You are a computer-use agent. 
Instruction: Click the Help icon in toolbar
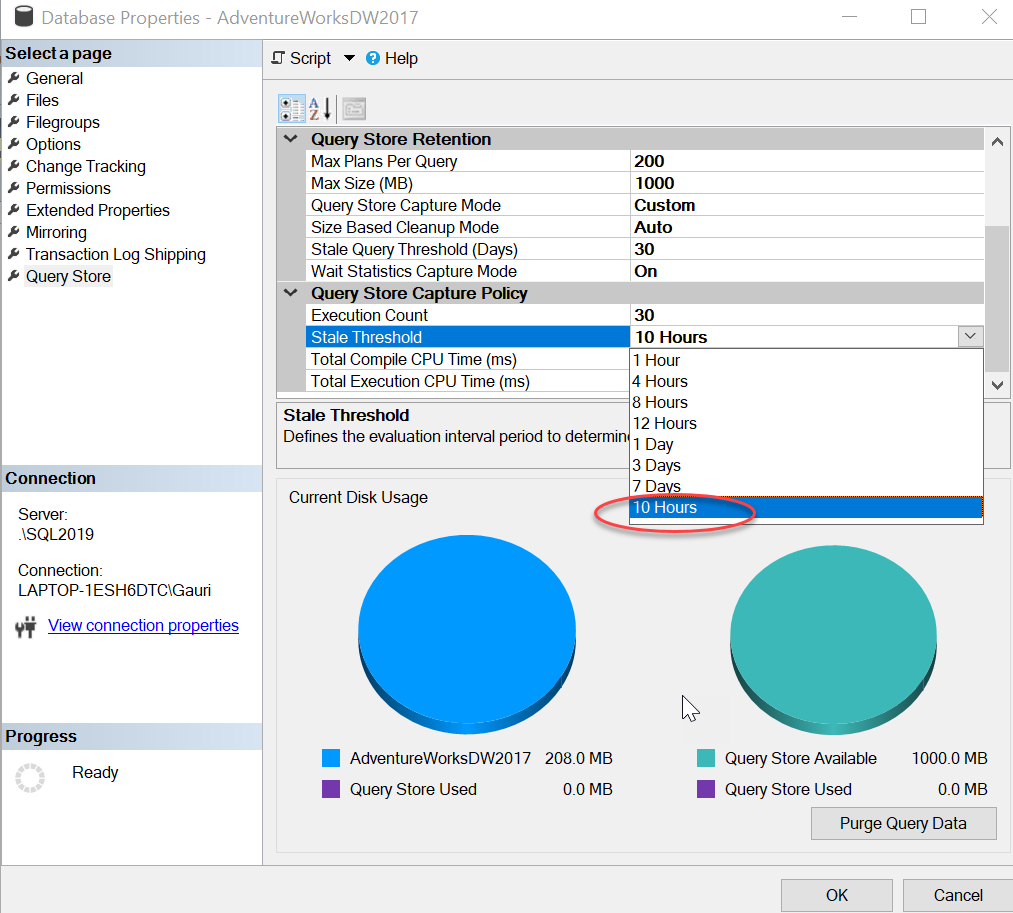pos(373,59)
